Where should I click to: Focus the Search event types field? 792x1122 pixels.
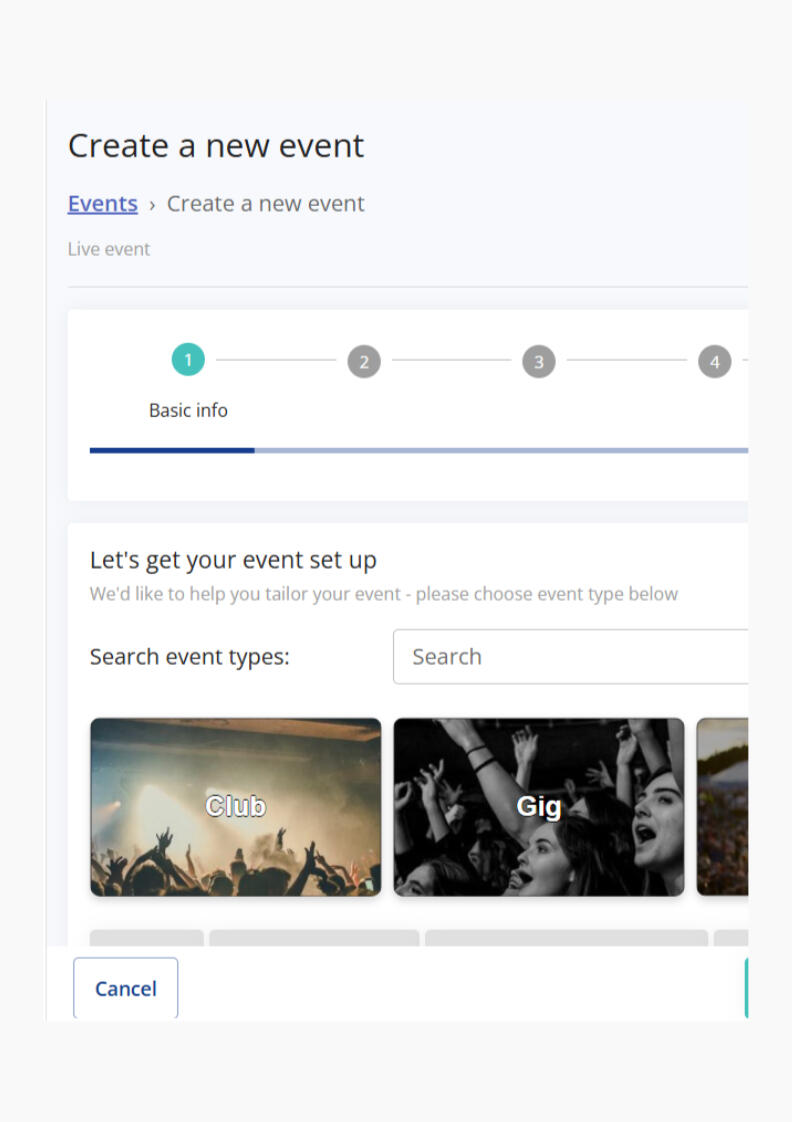coord(570,657)
